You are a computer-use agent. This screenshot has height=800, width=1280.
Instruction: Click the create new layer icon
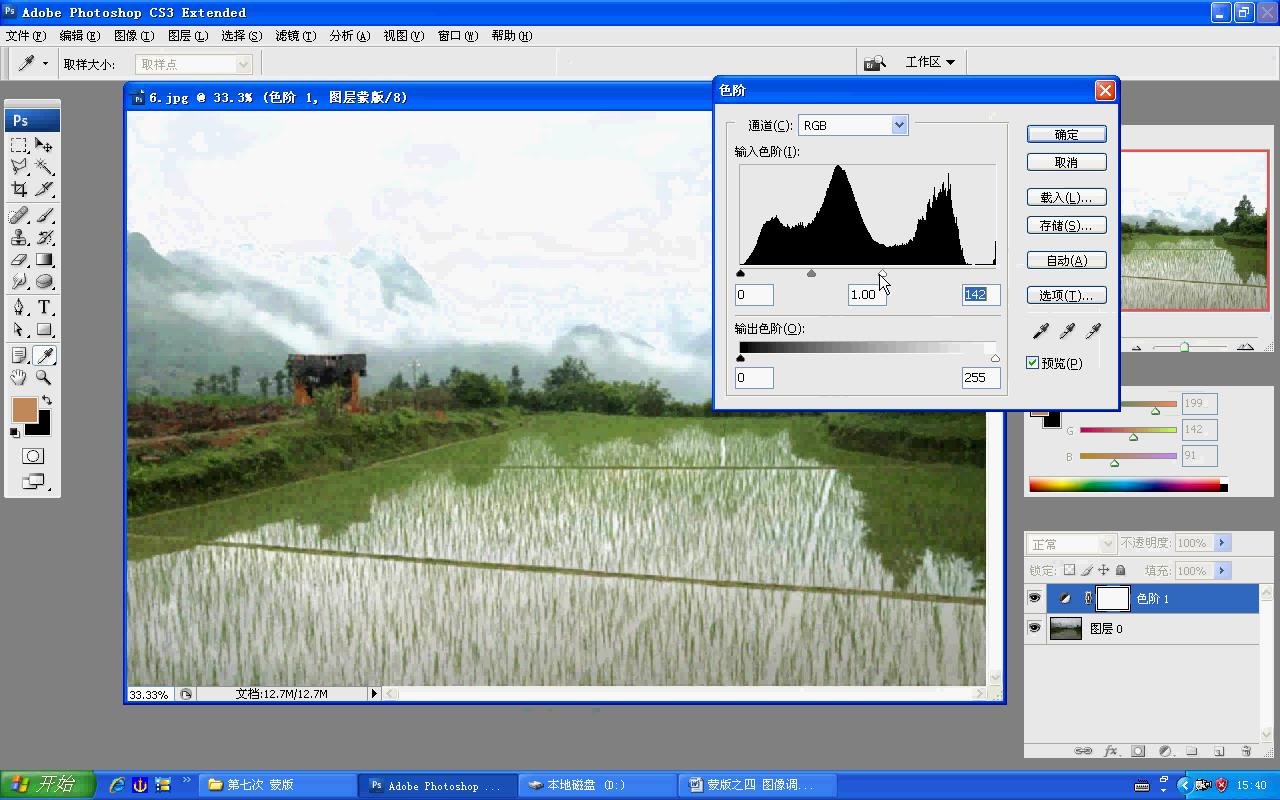pos(1219,750)
